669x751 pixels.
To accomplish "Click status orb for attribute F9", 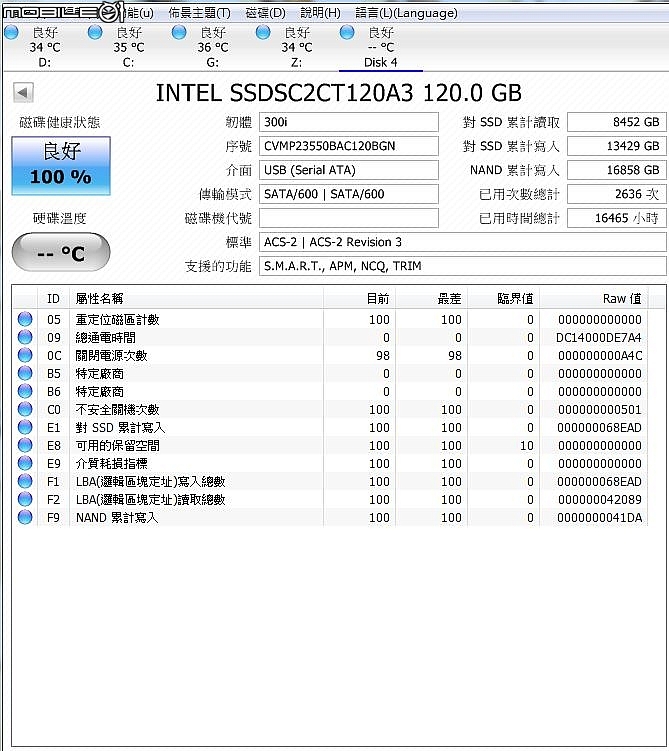I will tap(25, 517).
